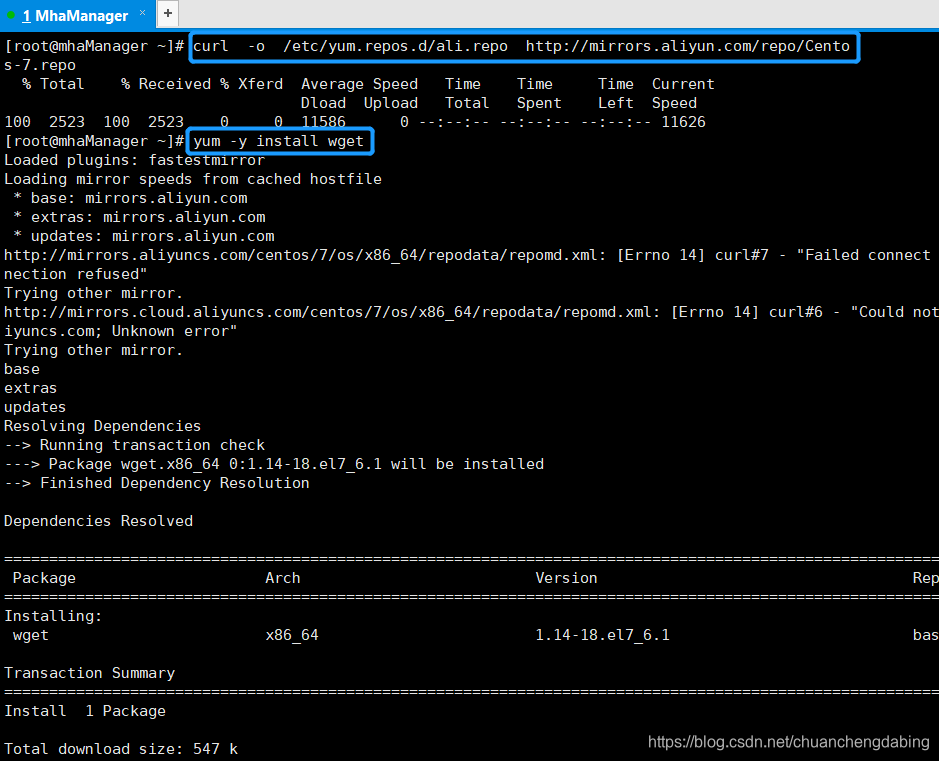
Task: Click the 'Average Speed' header in curl output
Action: 359,84
